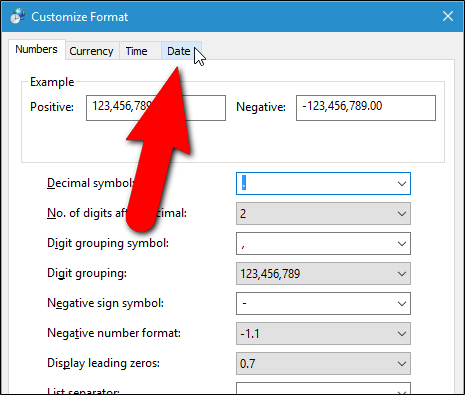Image resolution: width=465 pixels, height=395 pixels.
Task: Select the Numbers tab
Action: (x=37, y=50)
